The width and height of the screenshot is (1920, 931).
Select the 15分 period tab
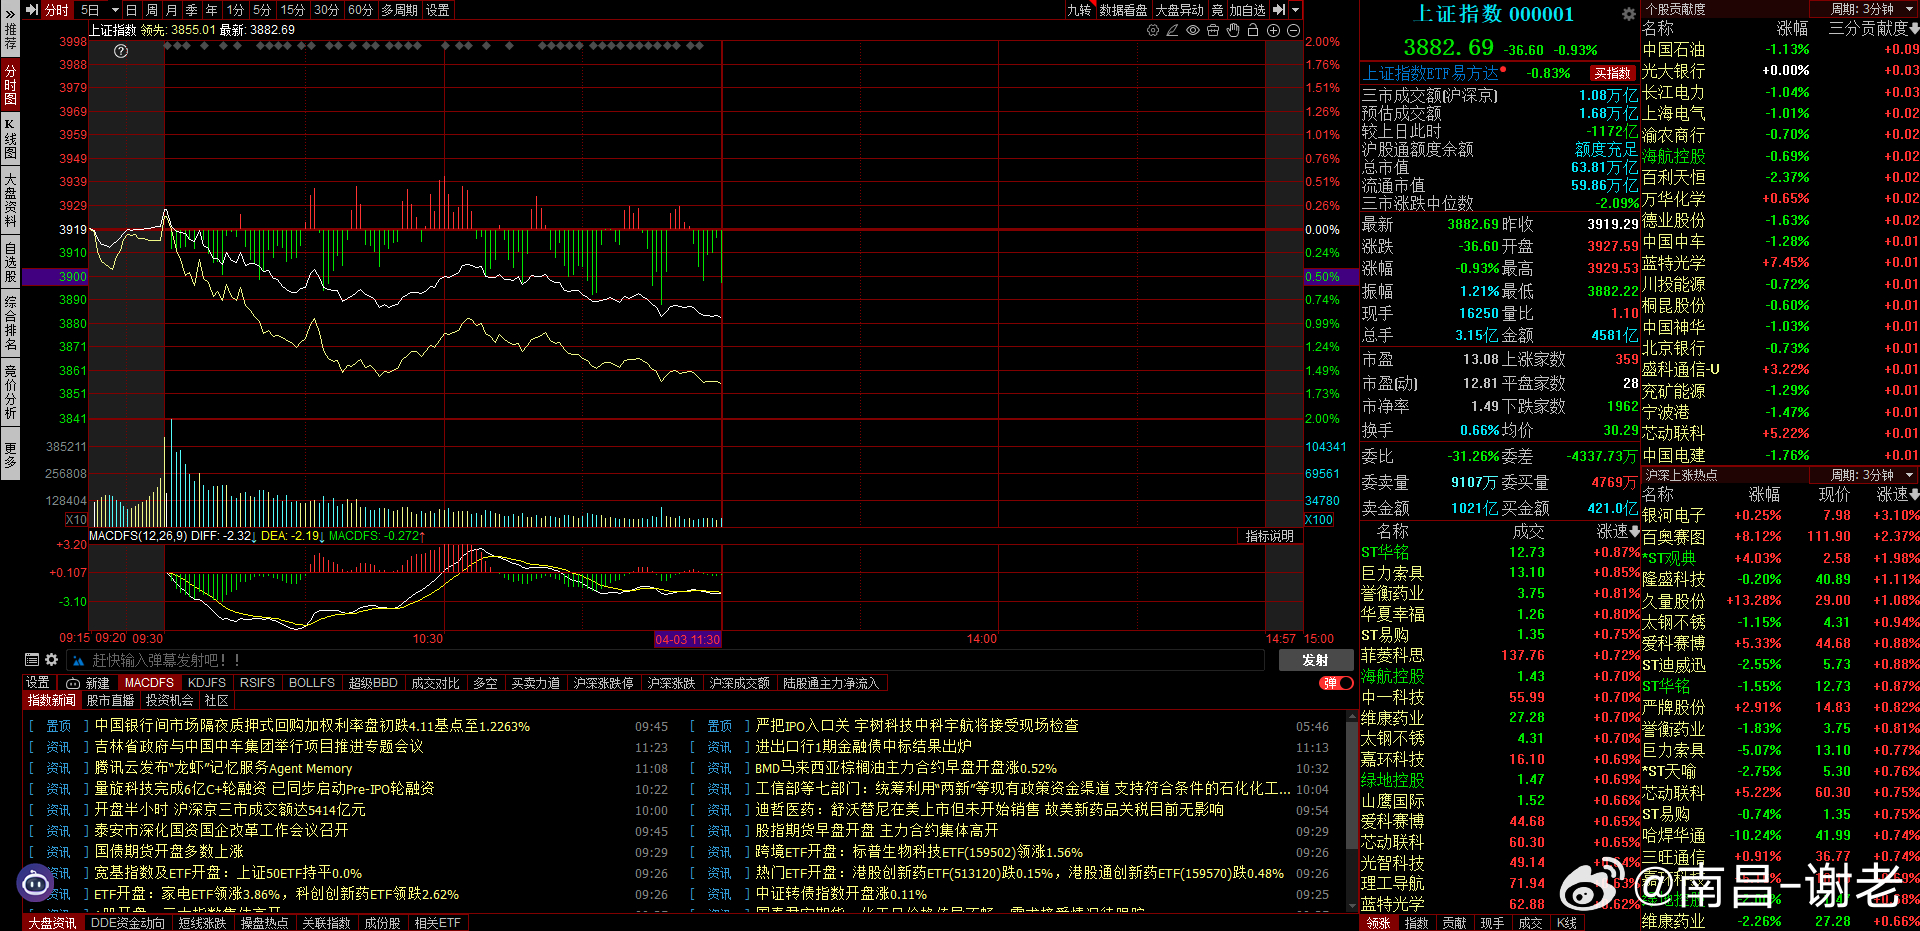[292, 10]
